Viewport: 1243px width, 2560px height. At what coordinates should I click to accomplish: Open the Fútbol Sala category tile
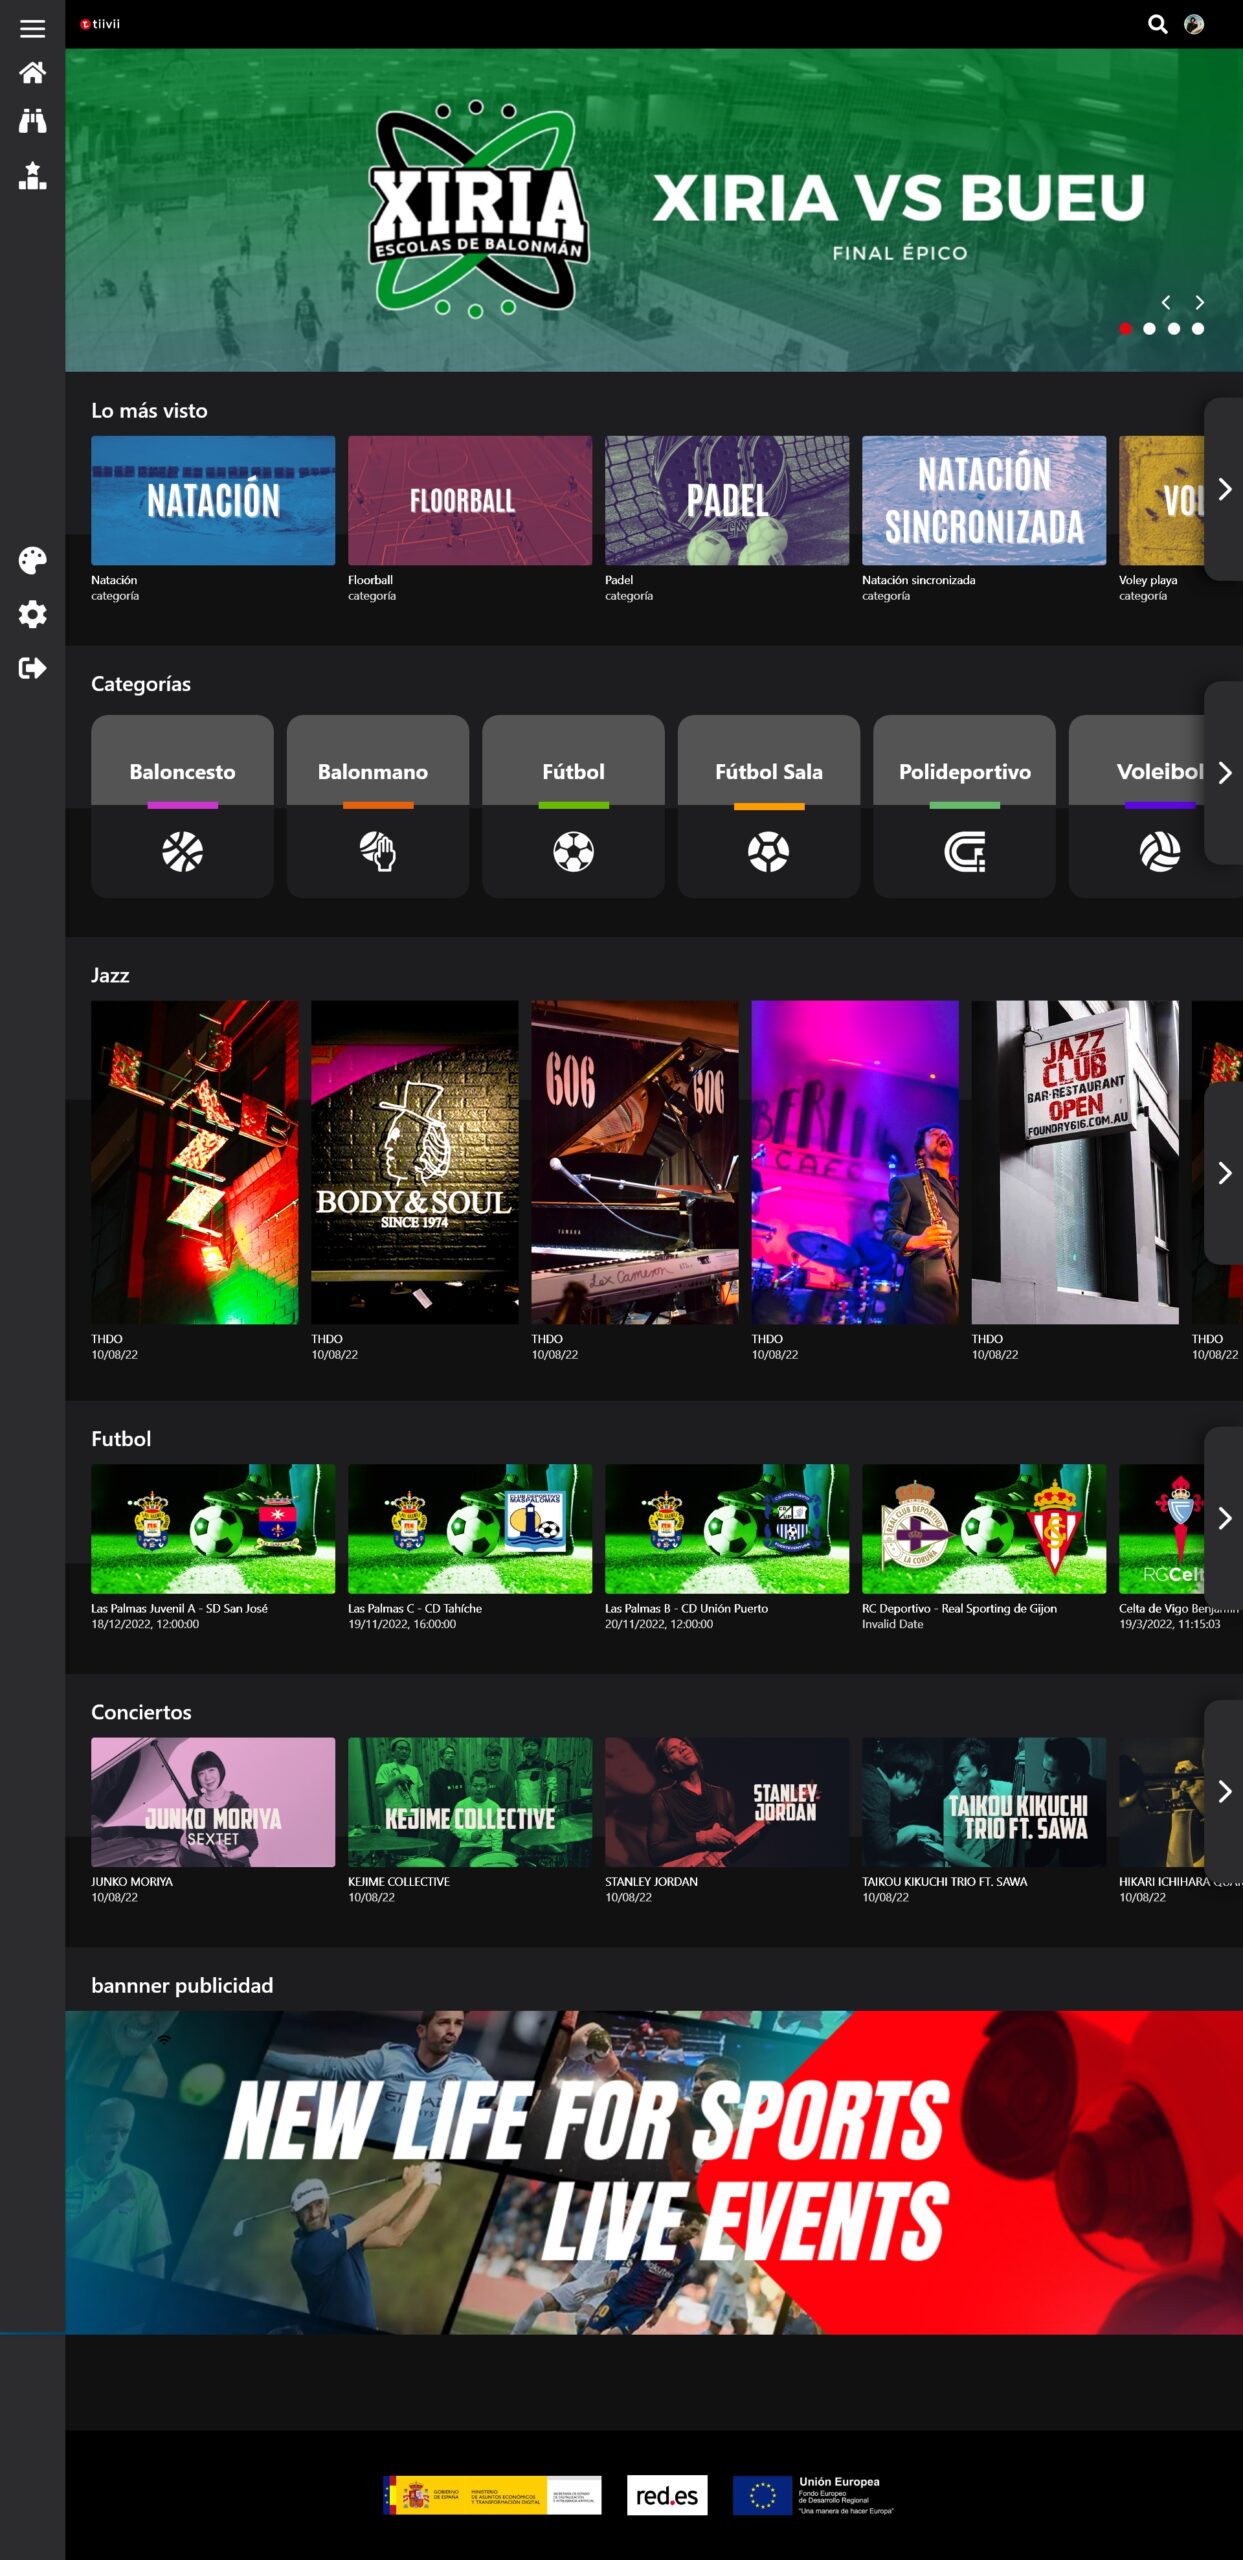coord(768,806)
